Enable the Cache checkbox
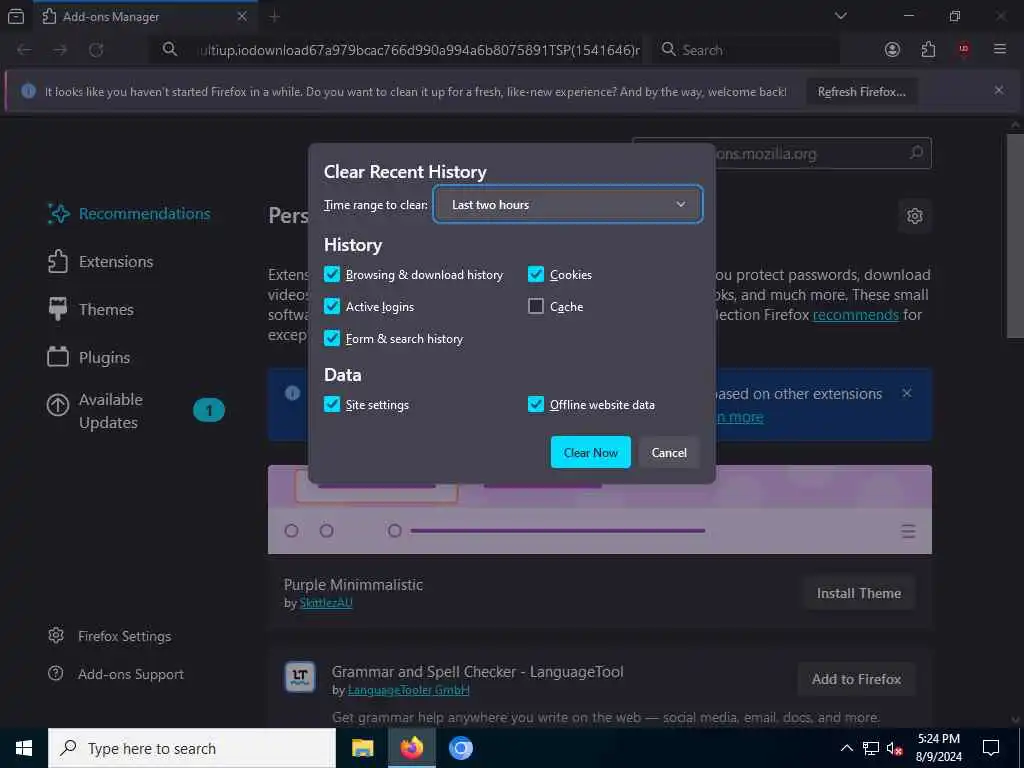Viewport: 1024px width, 768px height. point(536,306)
